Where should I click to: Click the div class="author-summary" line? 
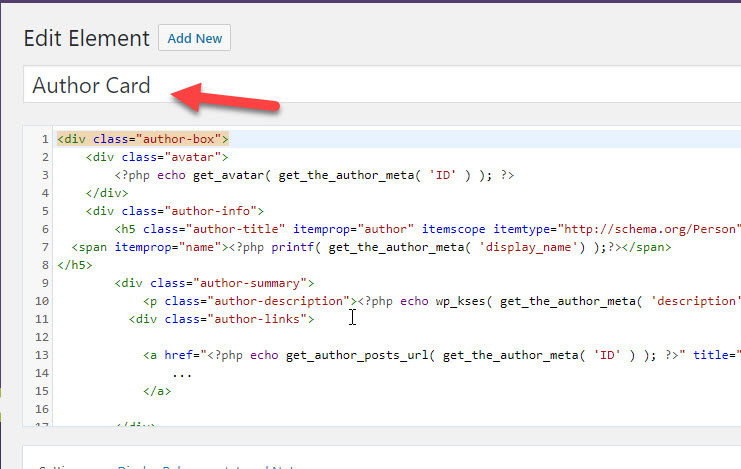point(214,283)
